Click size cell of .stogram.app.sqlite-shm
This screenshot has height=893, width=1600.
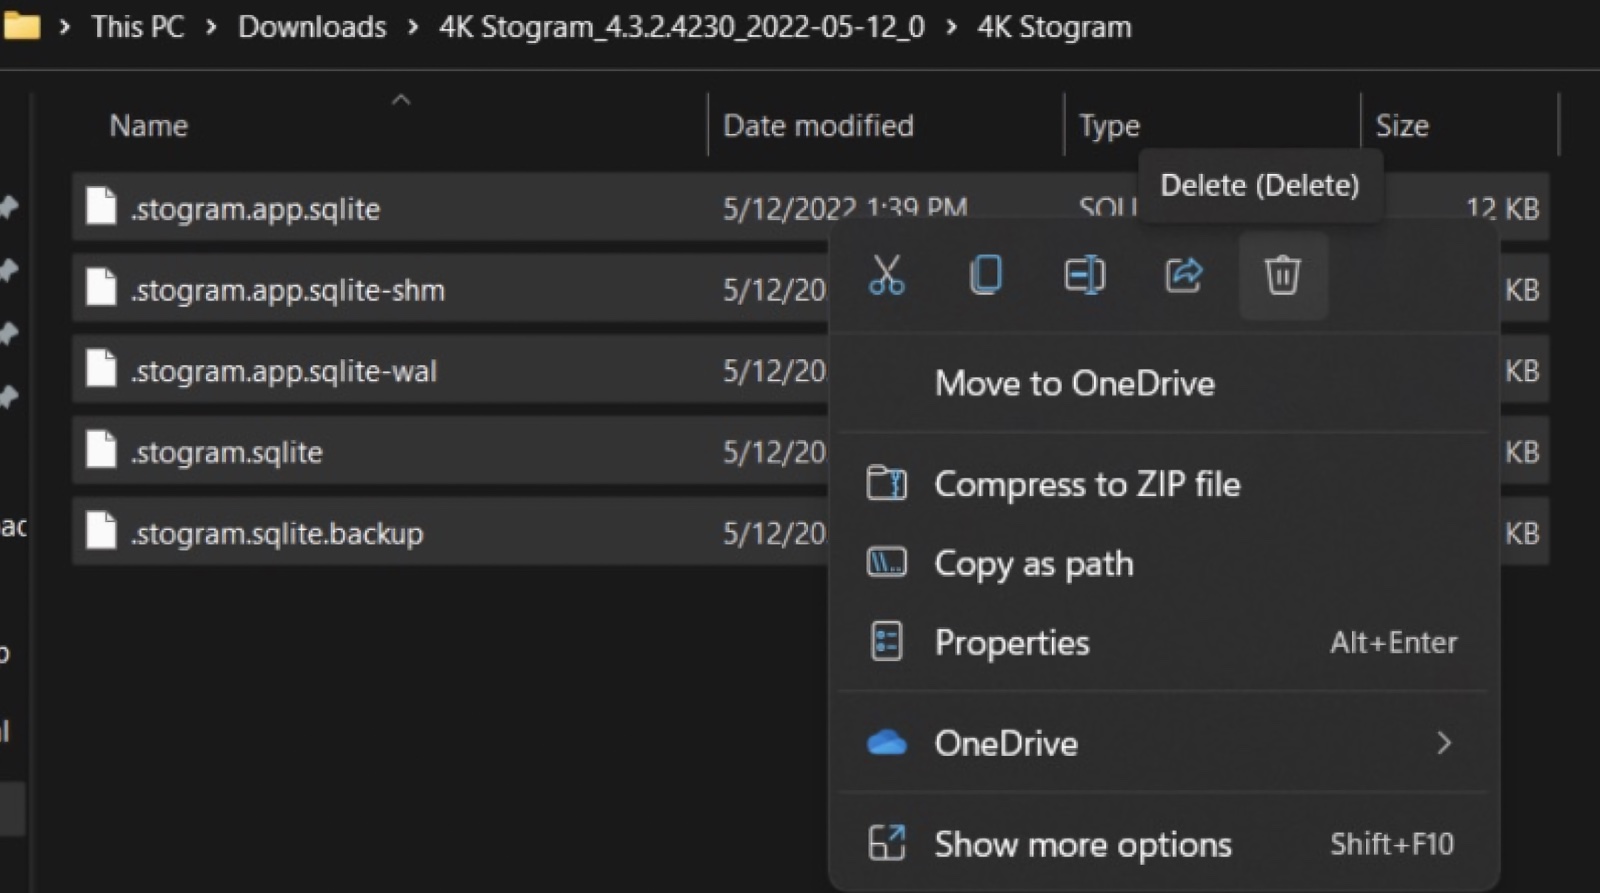[x=1522, y=290]
